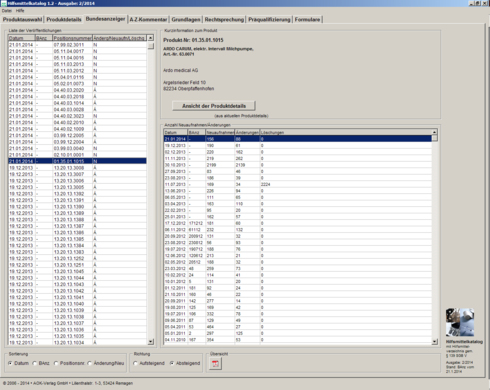Go to the Grundlagen tab
Screen dimensions: 490x390
(x=186, y=20)
